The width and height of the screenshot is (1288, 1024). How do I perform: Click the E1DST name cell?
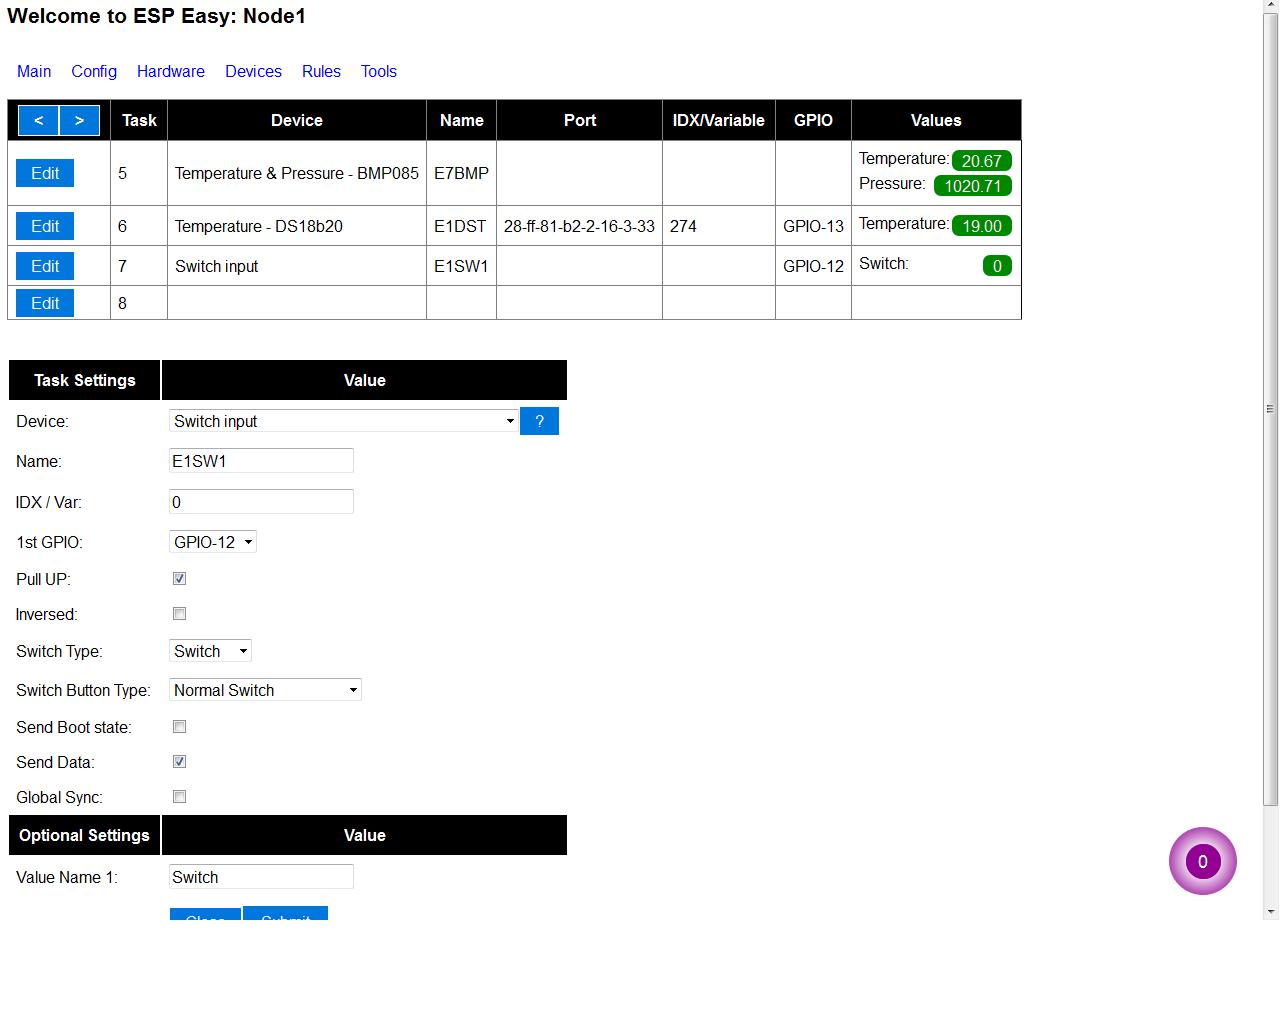pyautogui.click(x=460, y=226)
